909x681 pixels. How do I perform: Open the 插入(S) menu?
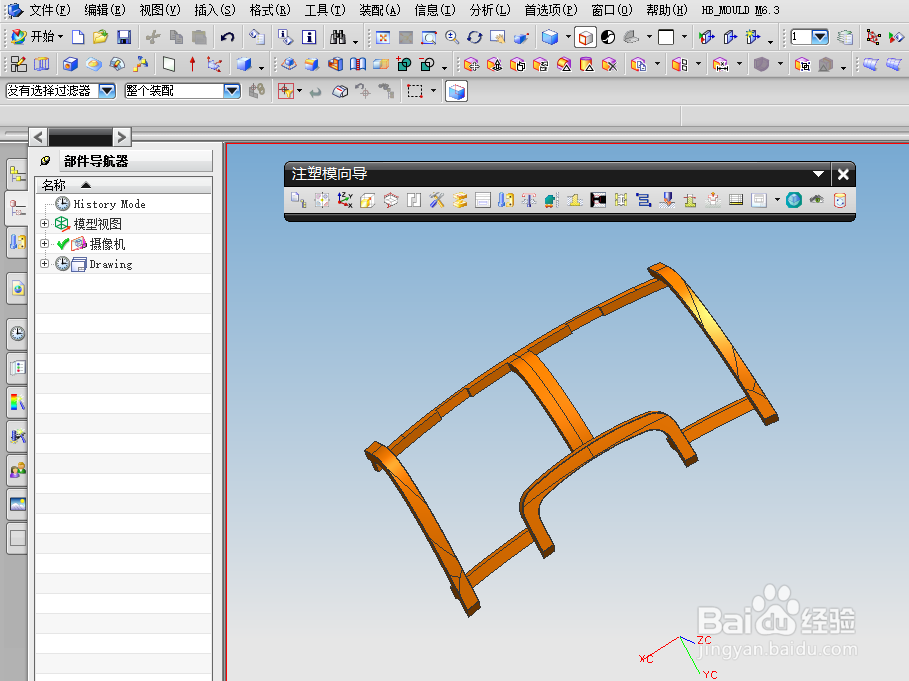(215, 10)
